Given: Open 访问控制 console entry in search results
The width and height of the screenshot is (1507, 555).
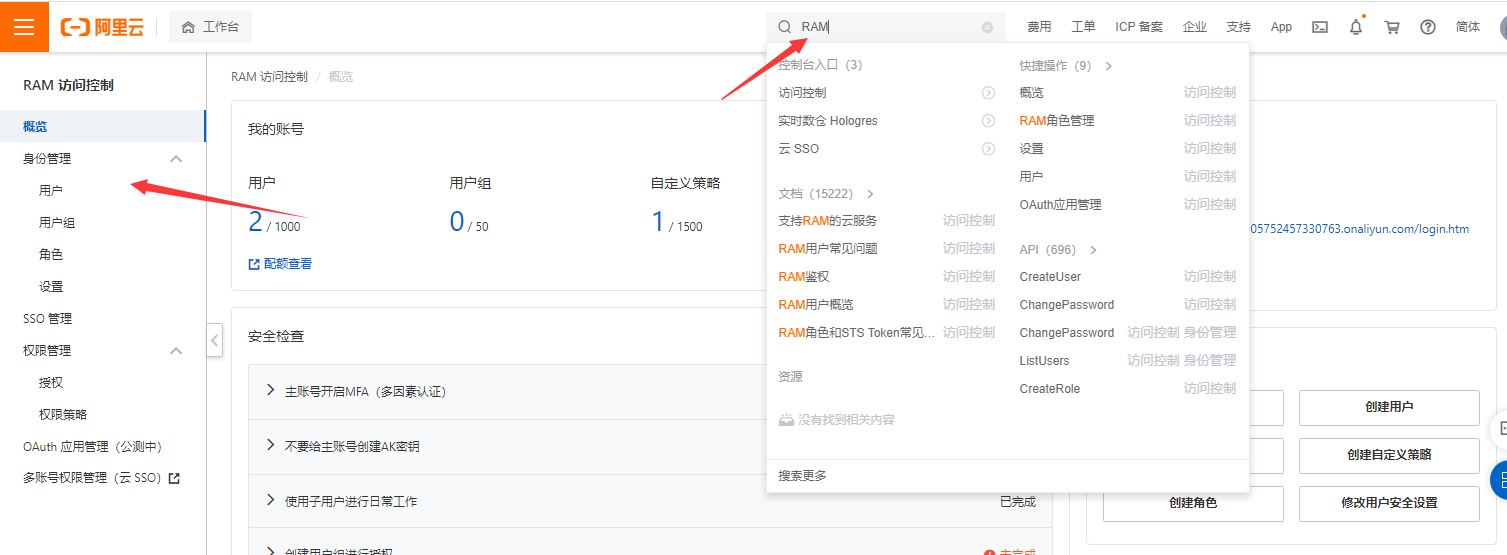Looking at the screenshot, I should (802, 93).
